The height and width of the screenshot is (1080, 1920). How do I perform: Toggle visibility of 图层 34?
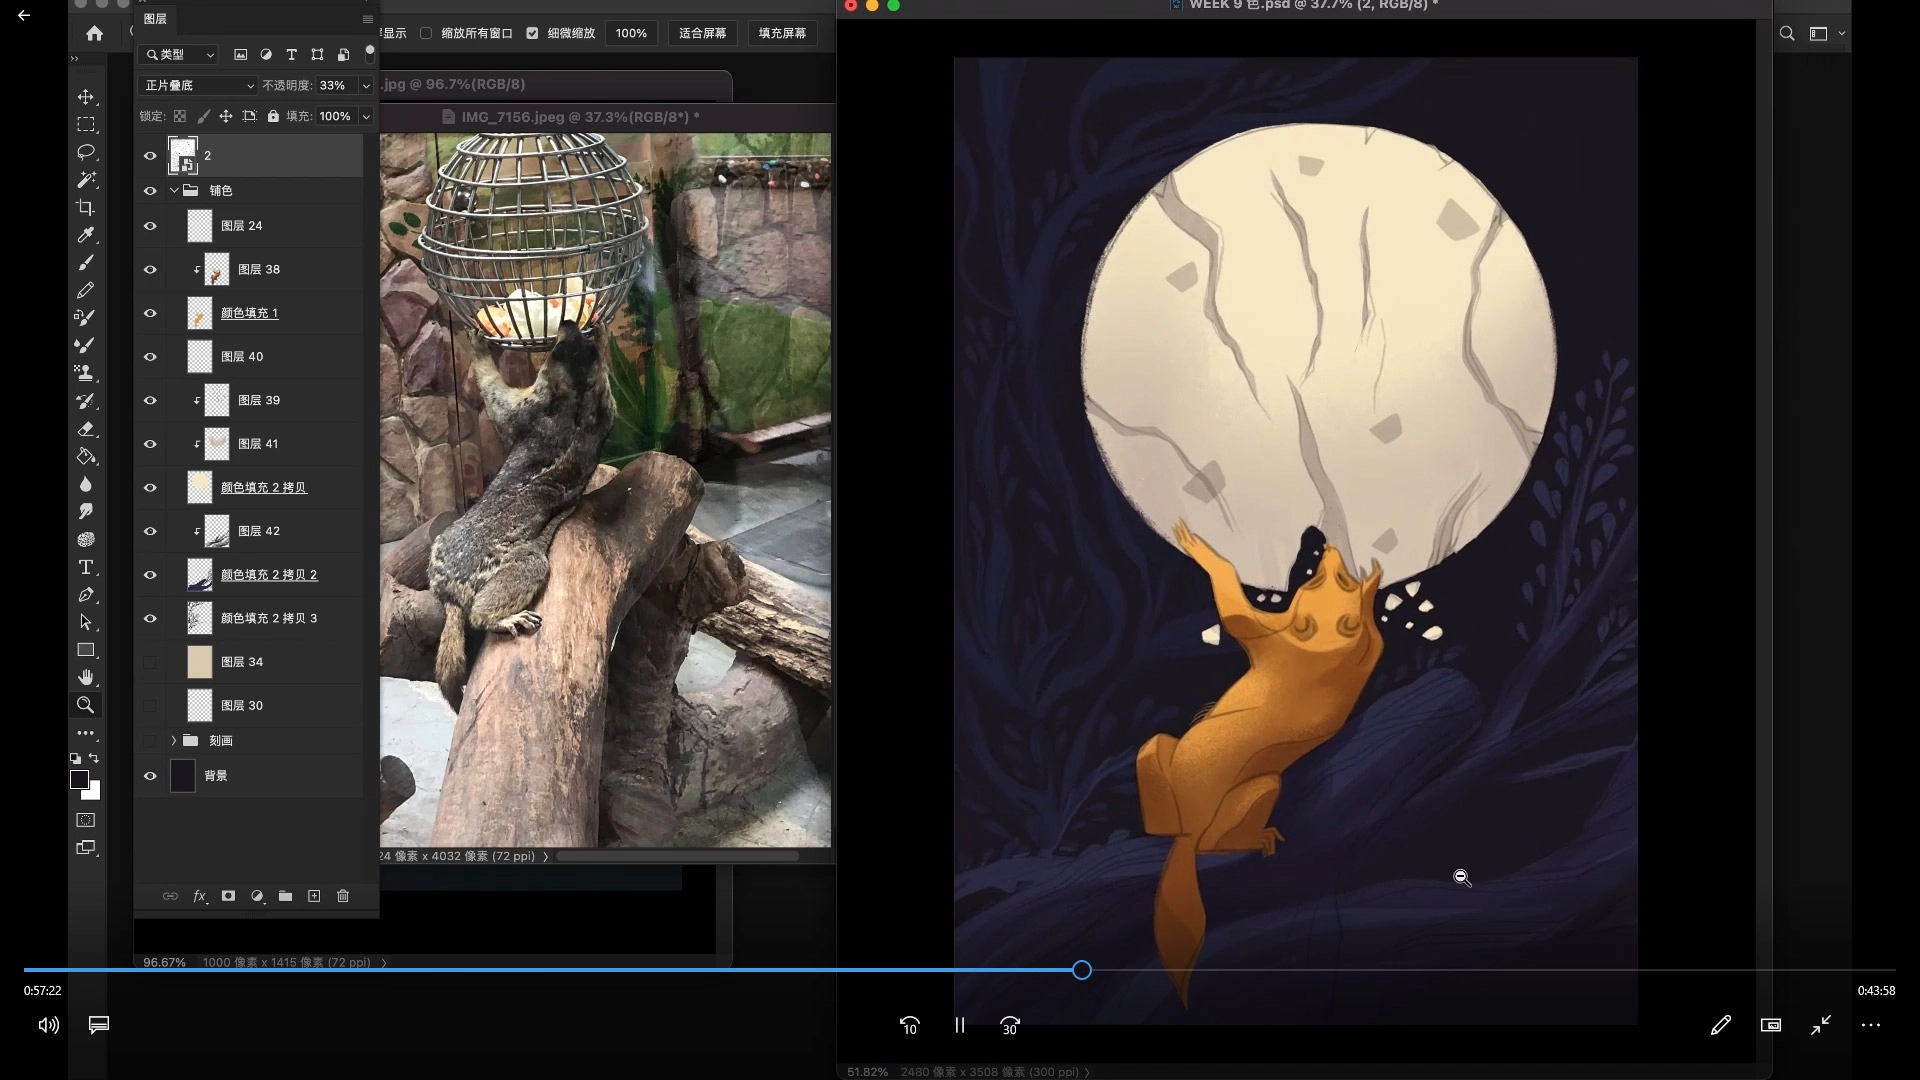click(x=150, y=662)
